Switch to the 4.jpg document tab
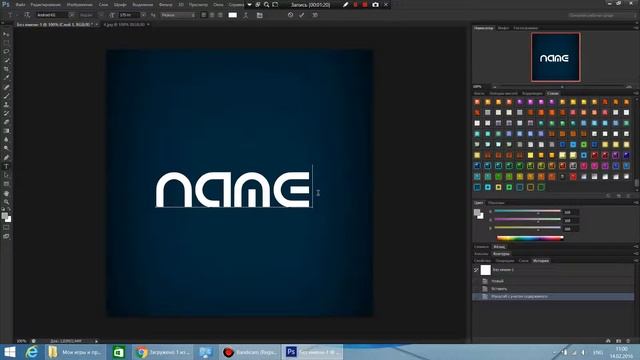Screen dimensions: 640x360 click(x=124, y=24)
